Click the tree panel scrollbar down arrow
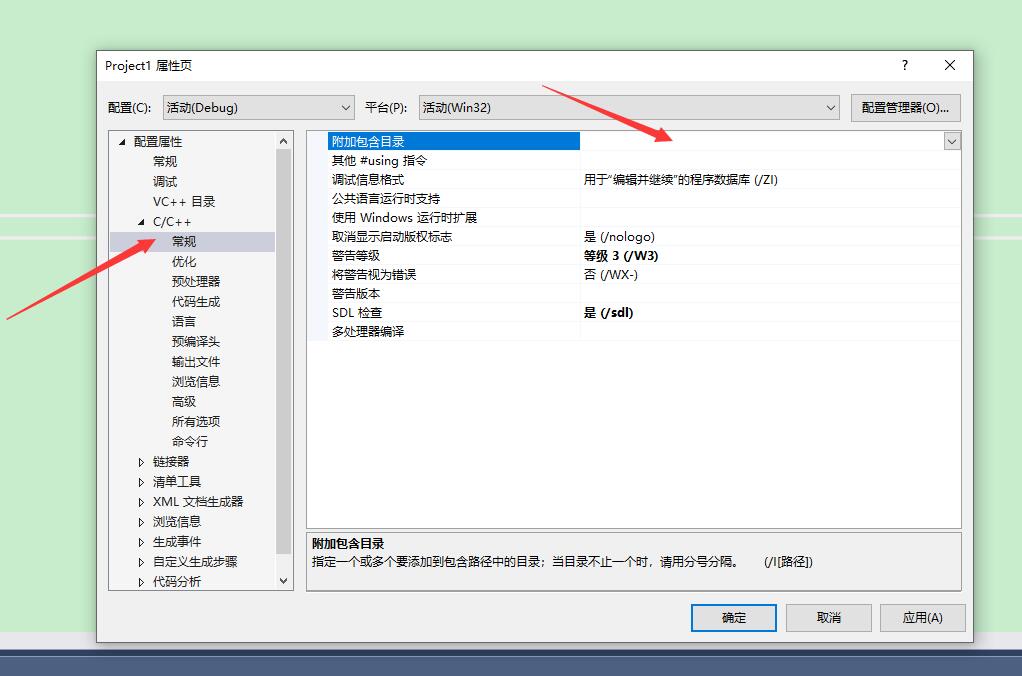Viewport: 1022px width, 676px height. (x=283, y=581)
